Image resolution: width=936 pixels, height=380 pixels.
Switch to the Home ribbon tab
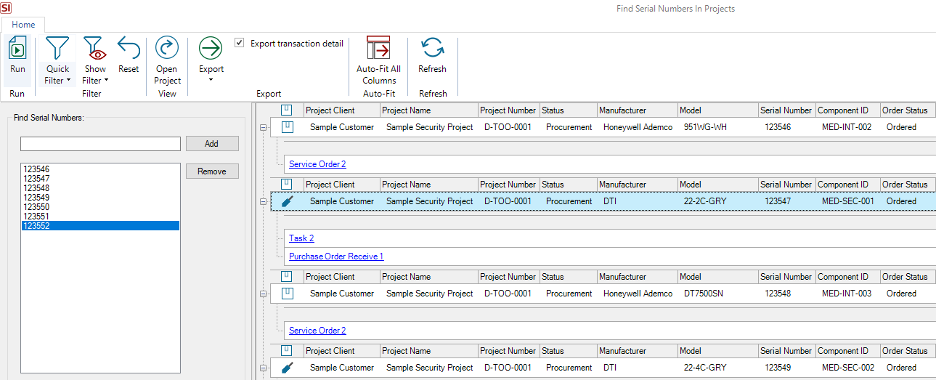pos(23,24)
